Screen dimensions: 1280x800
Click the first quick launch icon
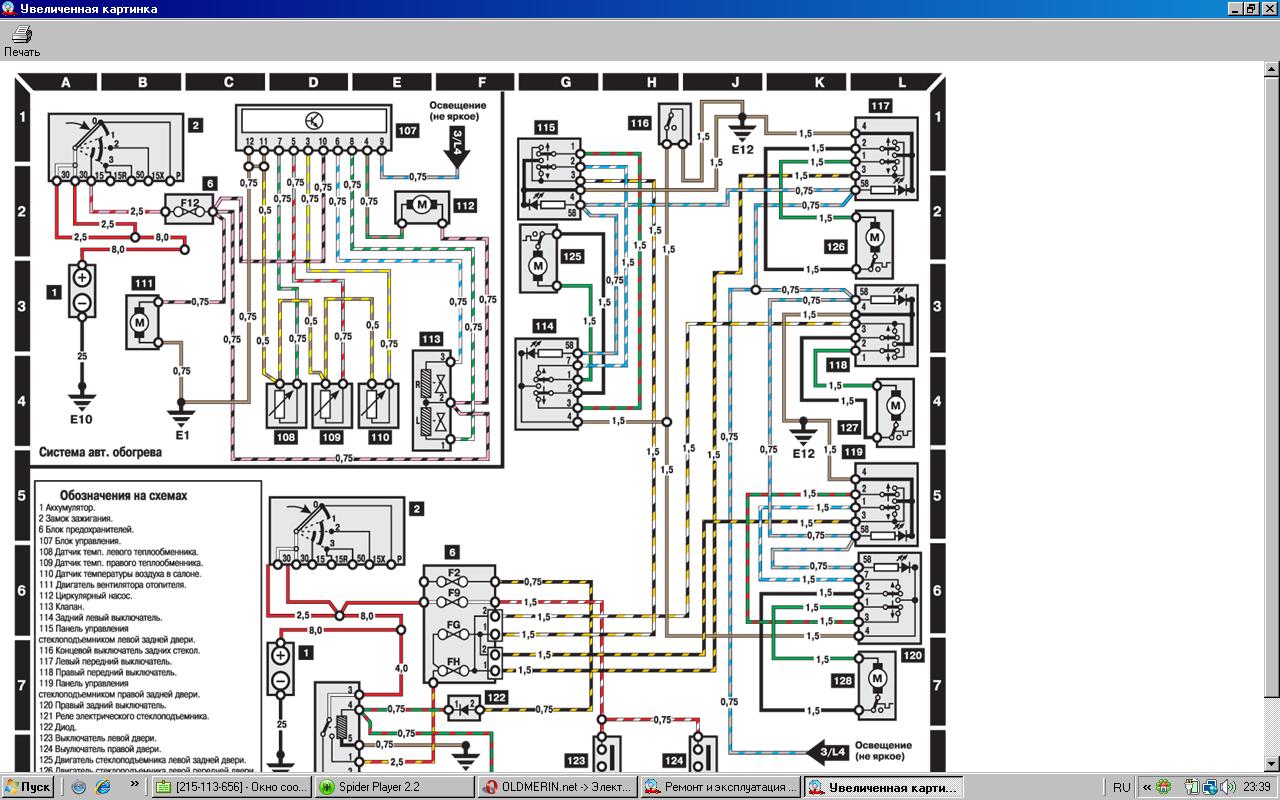point(79,787)
